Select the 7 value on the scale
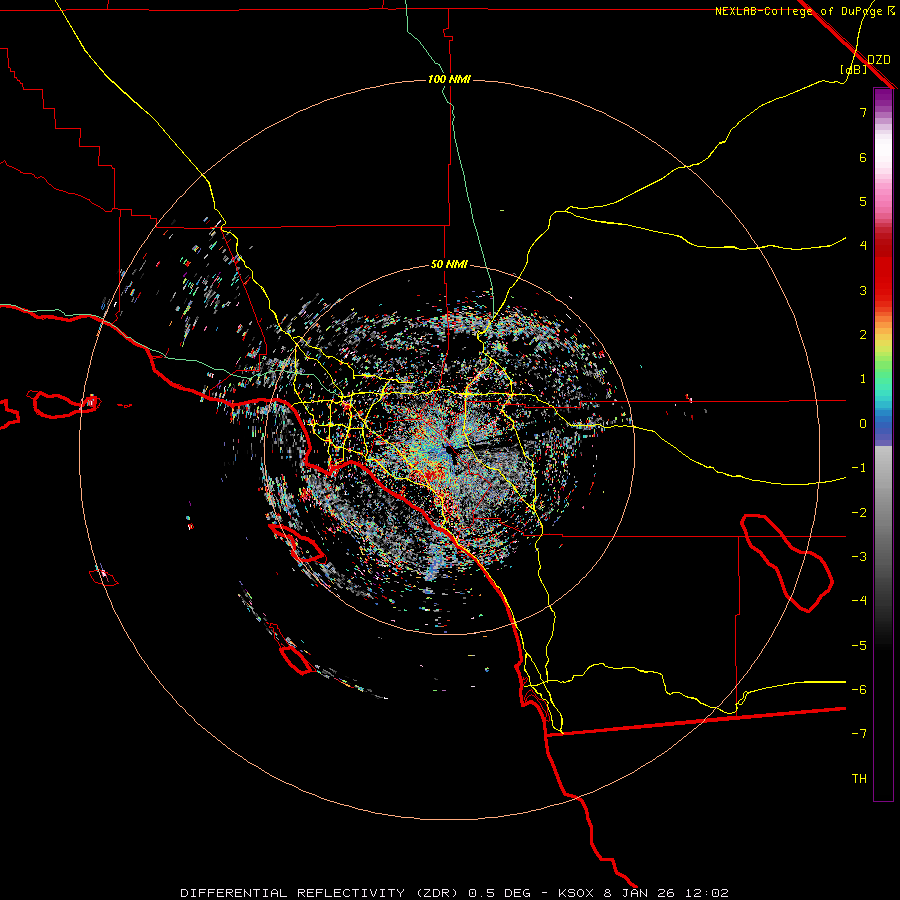 (863, 112)
